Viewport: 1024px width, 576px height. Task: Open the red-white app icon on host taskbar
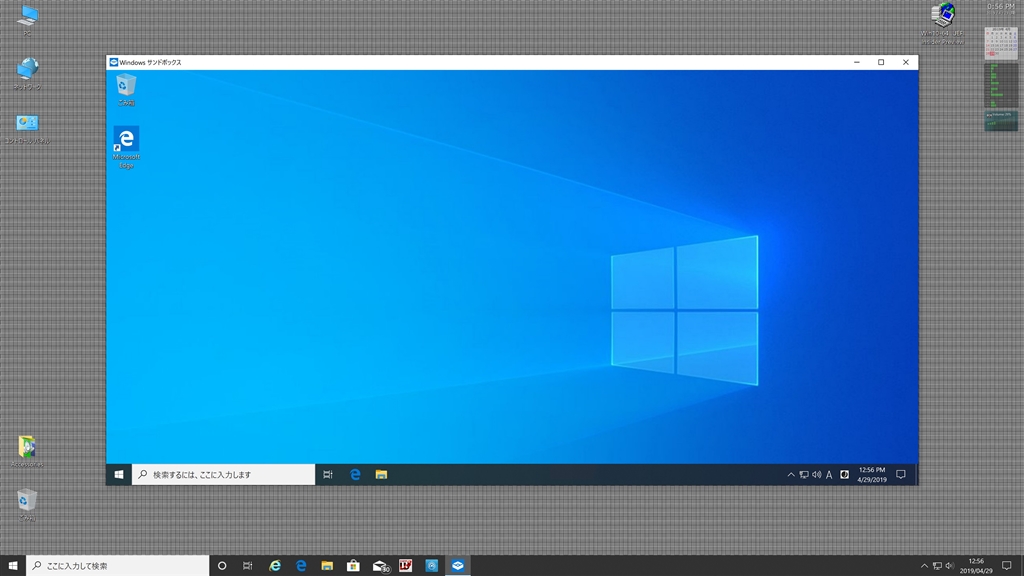point(406,566)
